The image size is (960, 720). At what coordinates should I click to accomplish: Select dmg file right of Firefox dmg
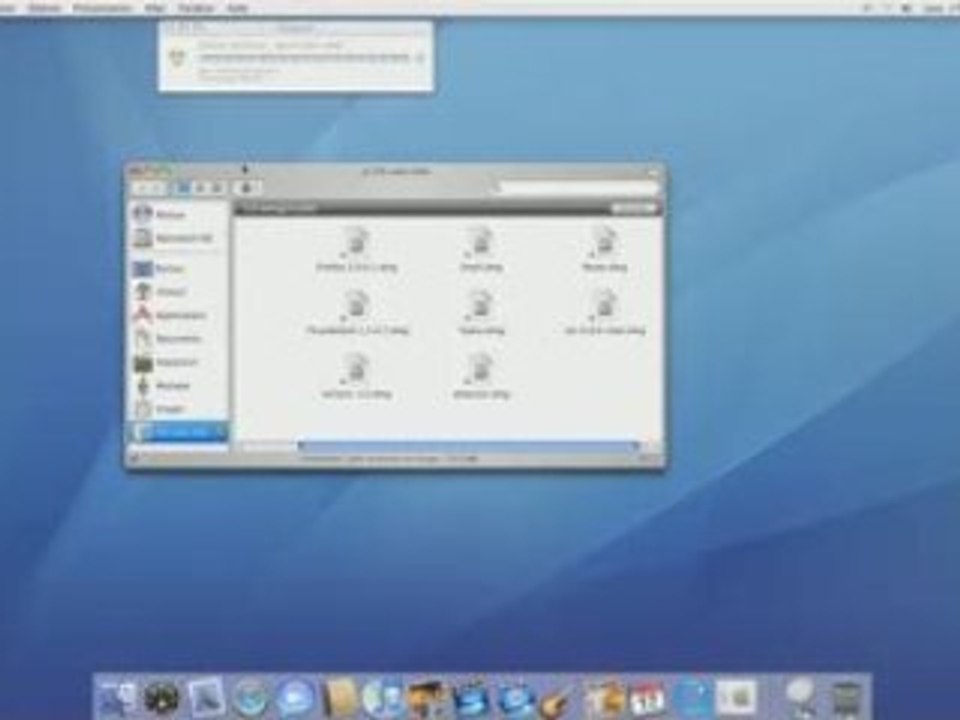(x=481, y=249)
